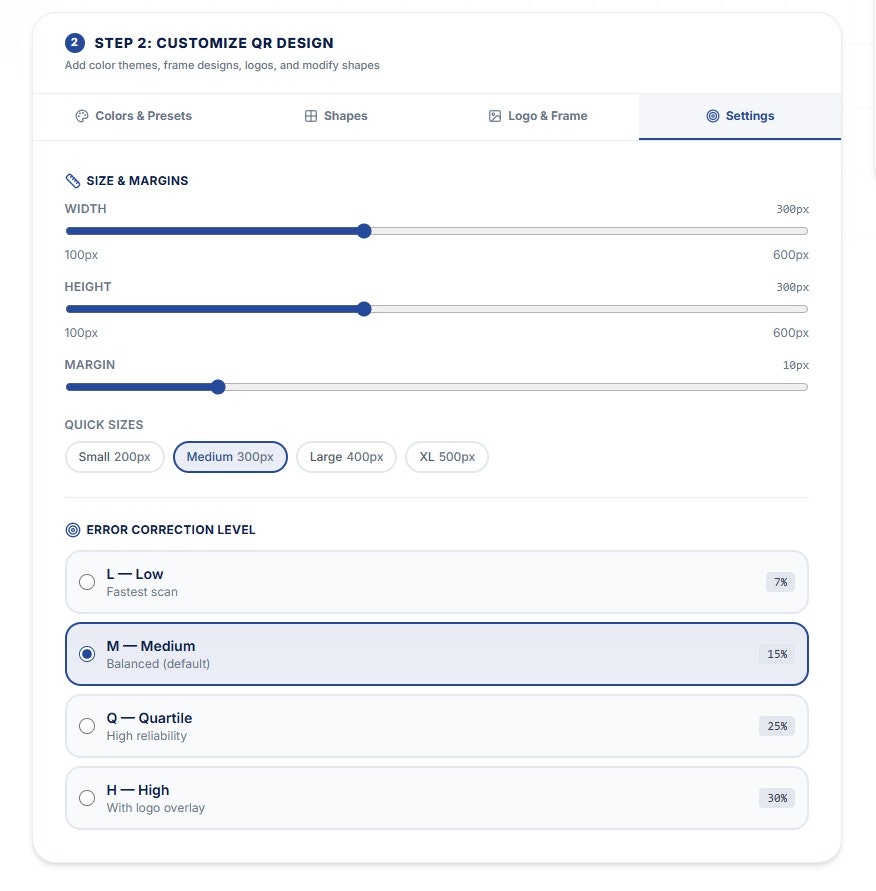
Task: Click the step 2 number badge
Action: point(74,43)
